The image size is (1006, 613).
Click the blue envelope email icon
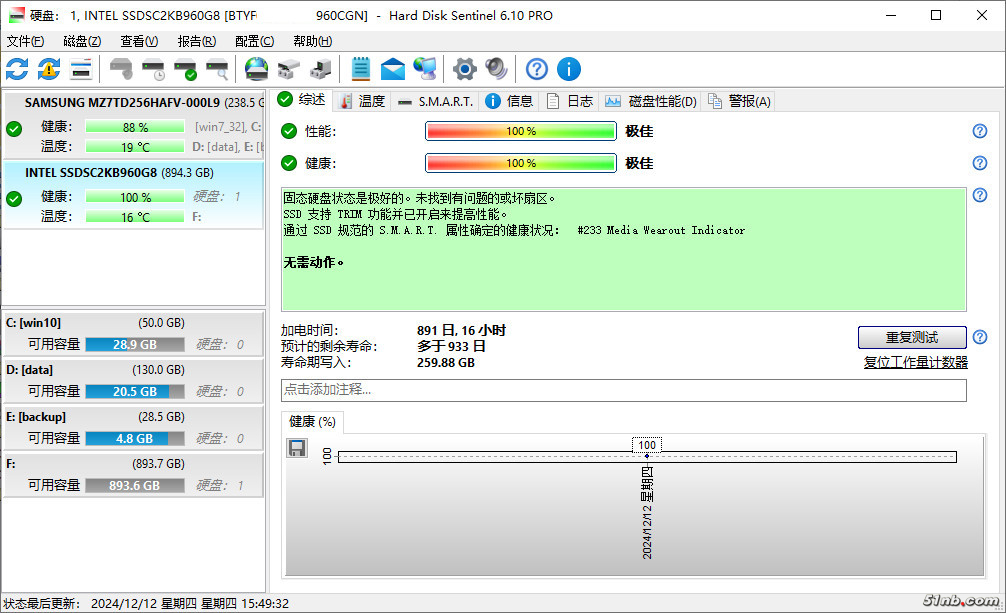click(393, 69)
